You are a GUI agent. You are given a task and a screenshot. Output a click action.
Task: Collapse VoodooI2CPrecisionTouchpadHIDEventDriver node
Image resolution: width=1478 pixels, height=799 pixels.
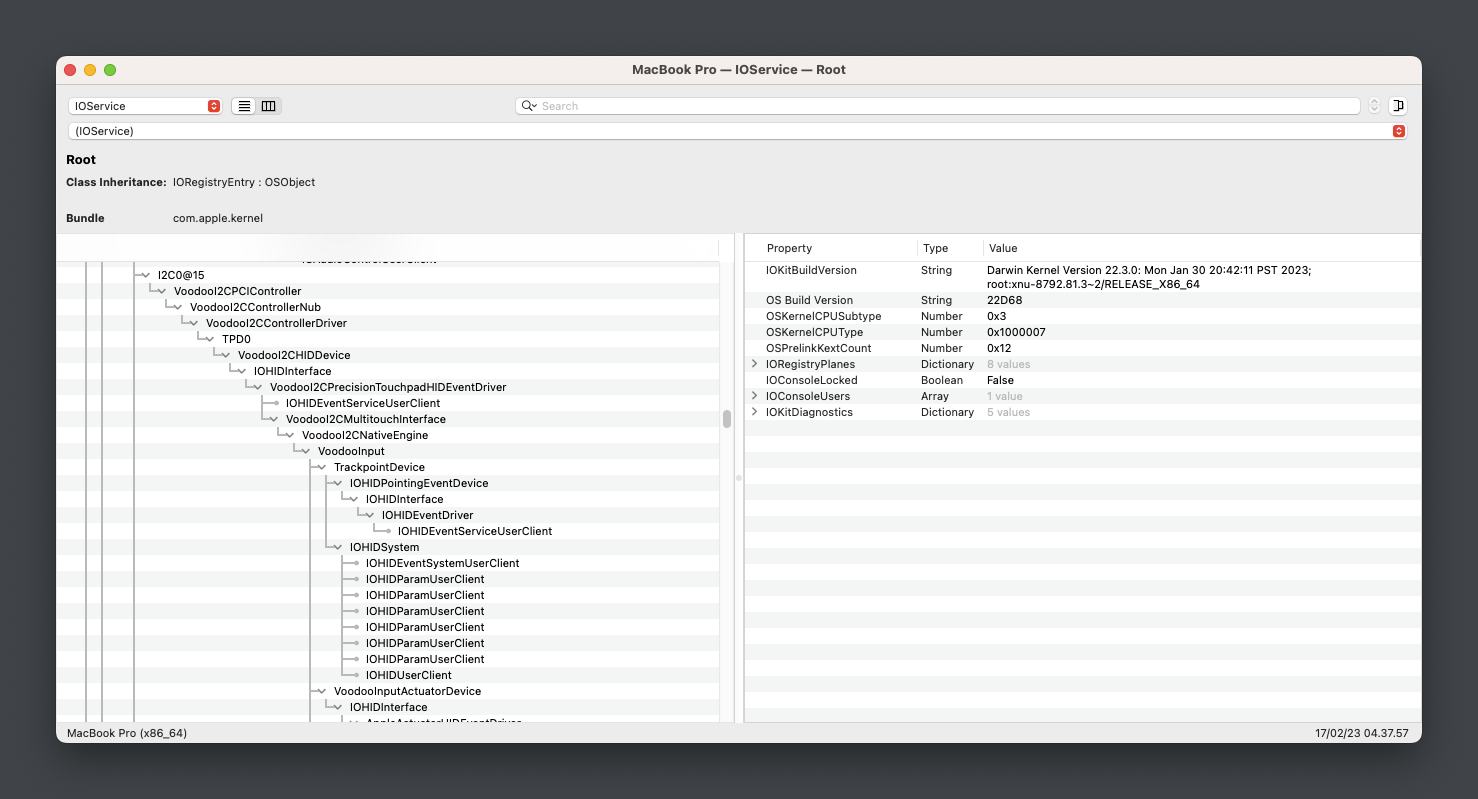coord(258,387)
